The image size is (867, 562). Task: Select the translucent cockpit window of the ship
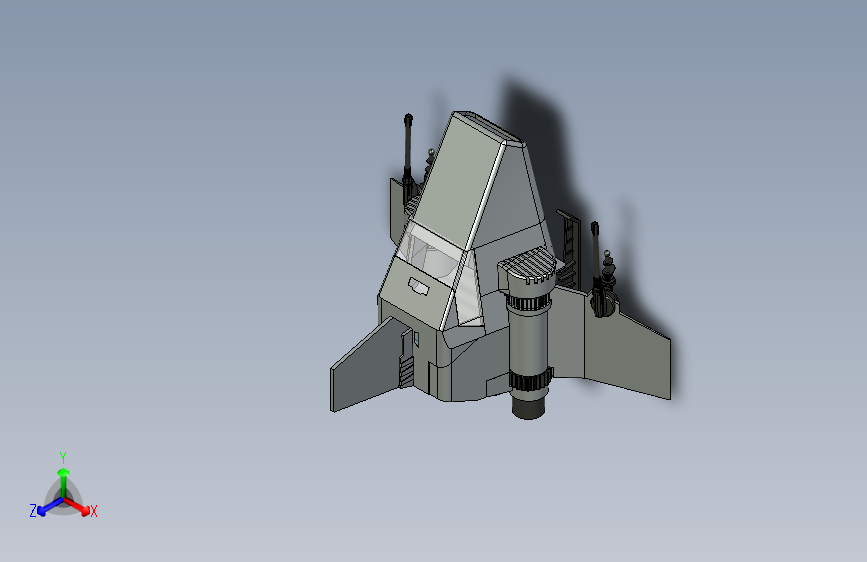click(432, 254)
